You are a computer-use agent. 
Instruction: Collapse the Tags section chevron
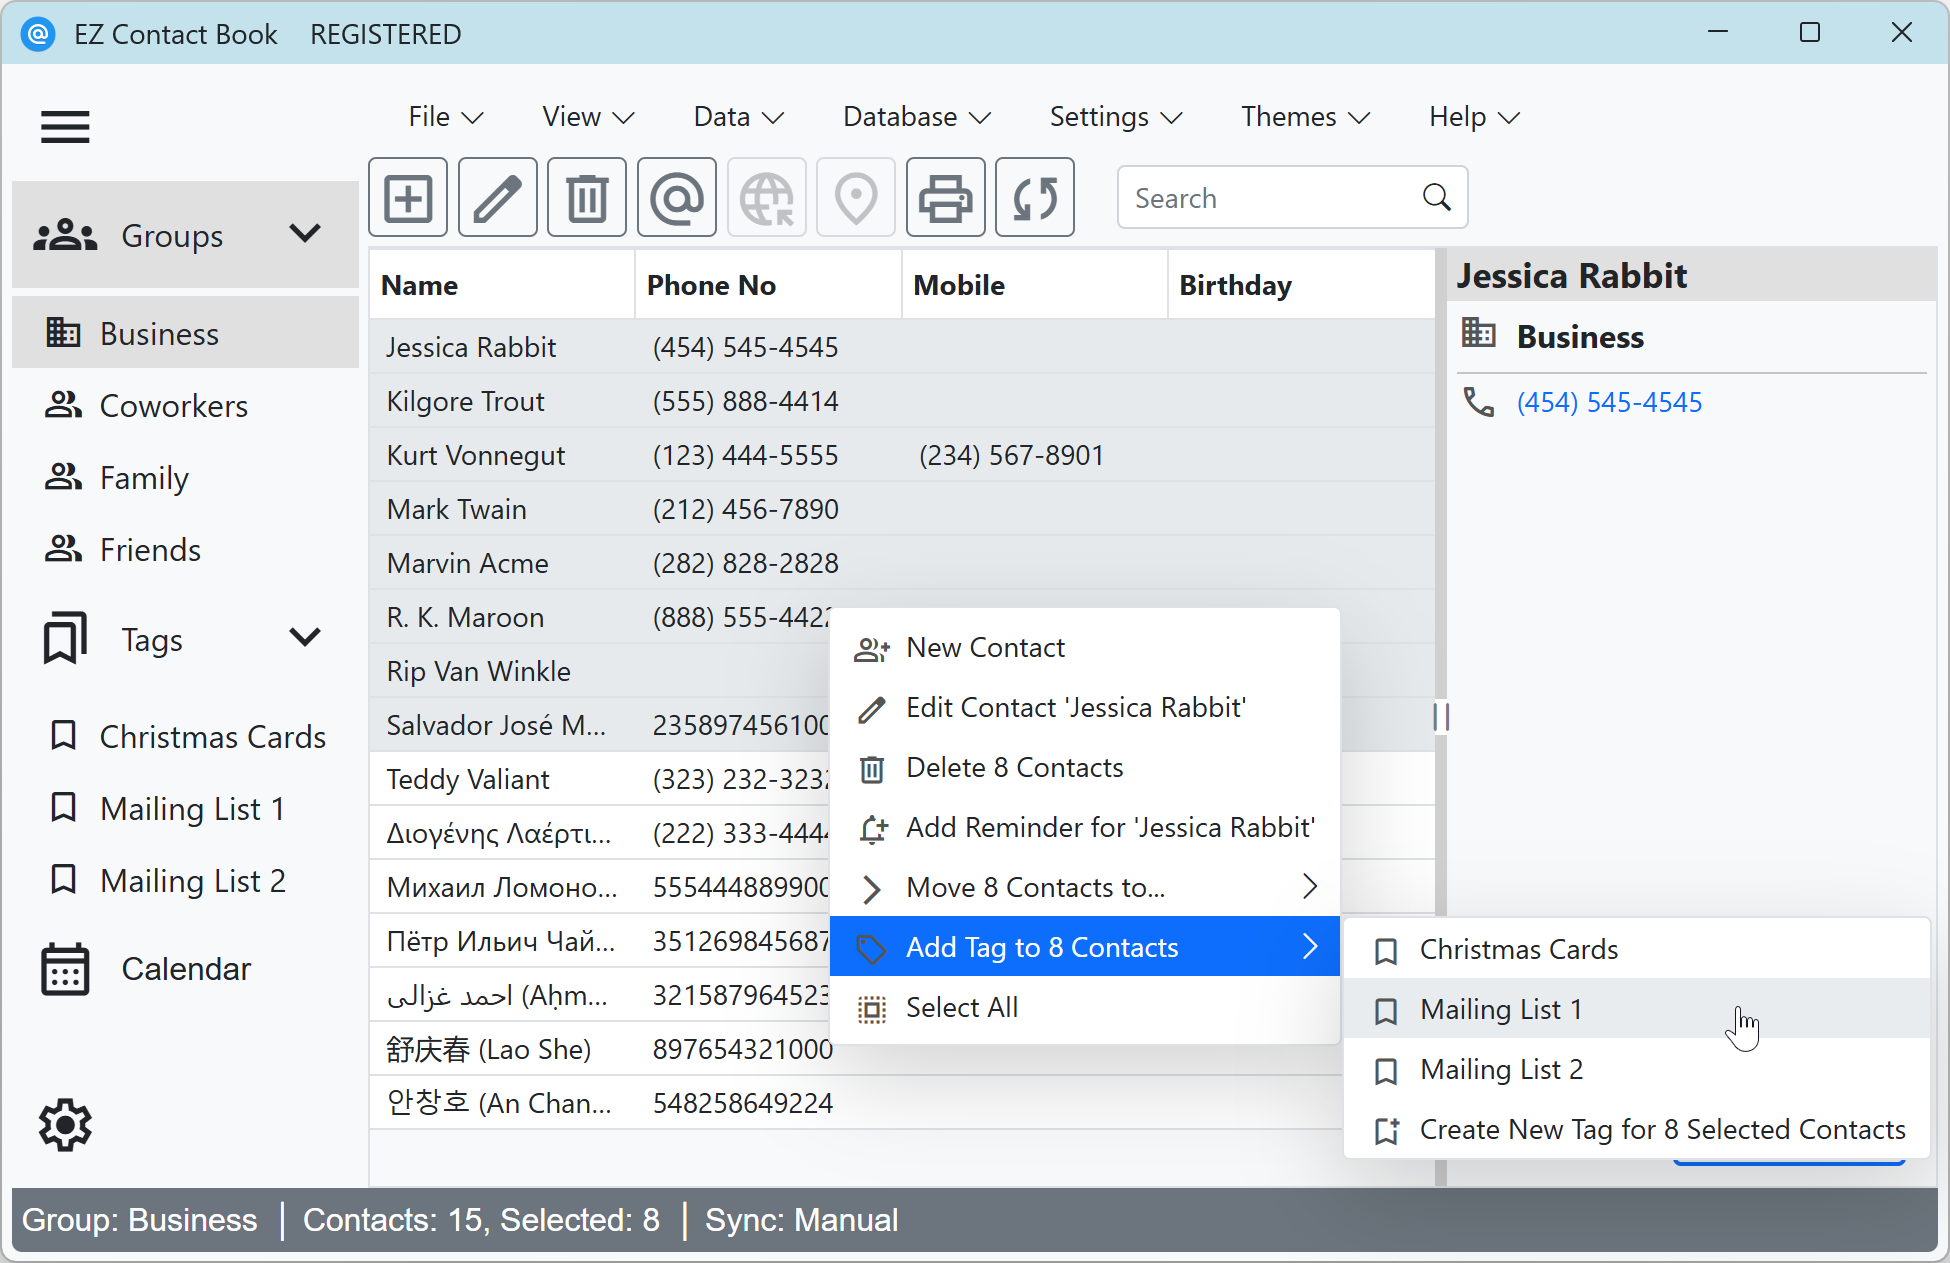(304, 637)
